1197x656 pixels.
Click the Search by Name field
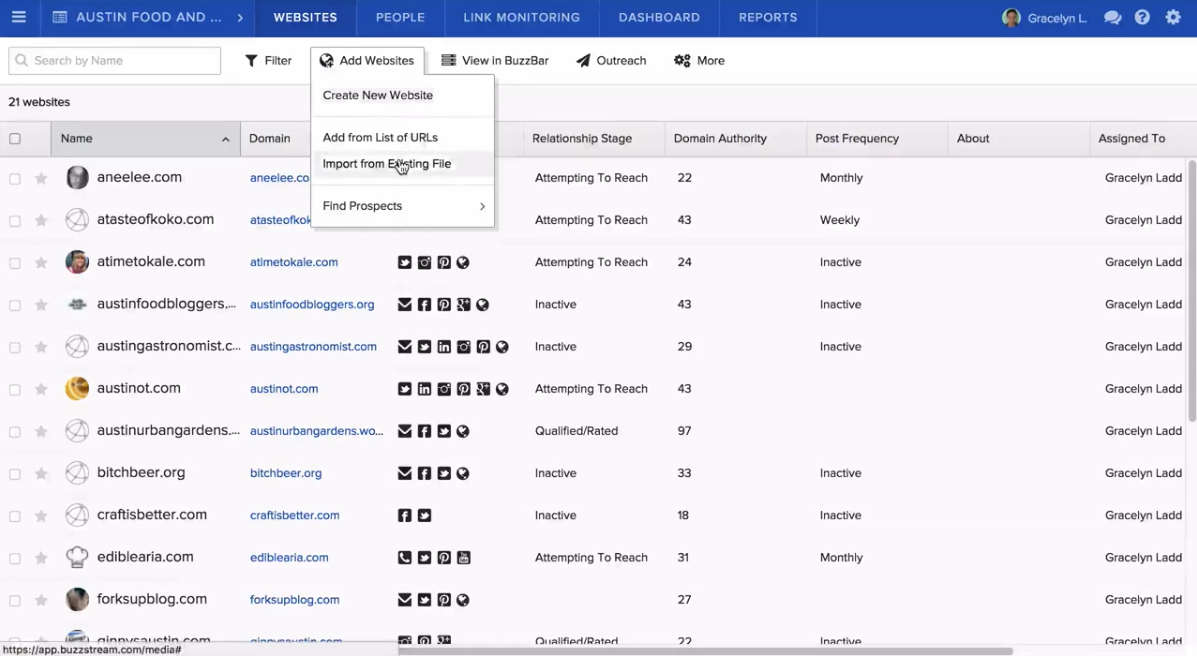(115, 60)
